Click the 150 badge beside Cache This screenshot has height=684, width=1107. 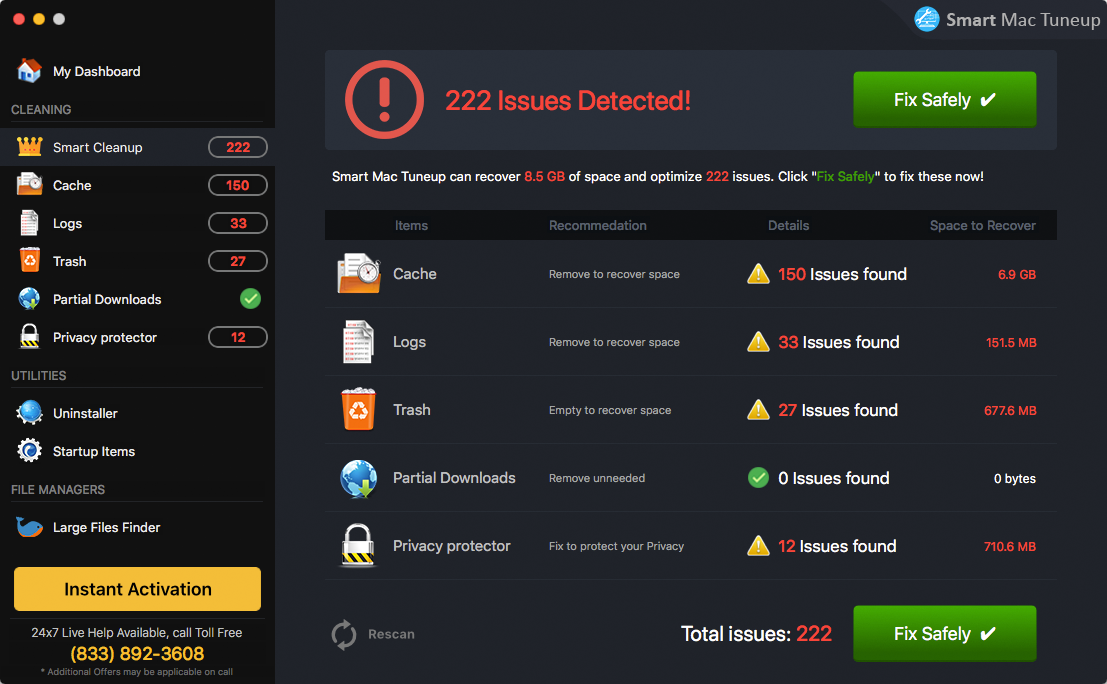tap(238, 185)
